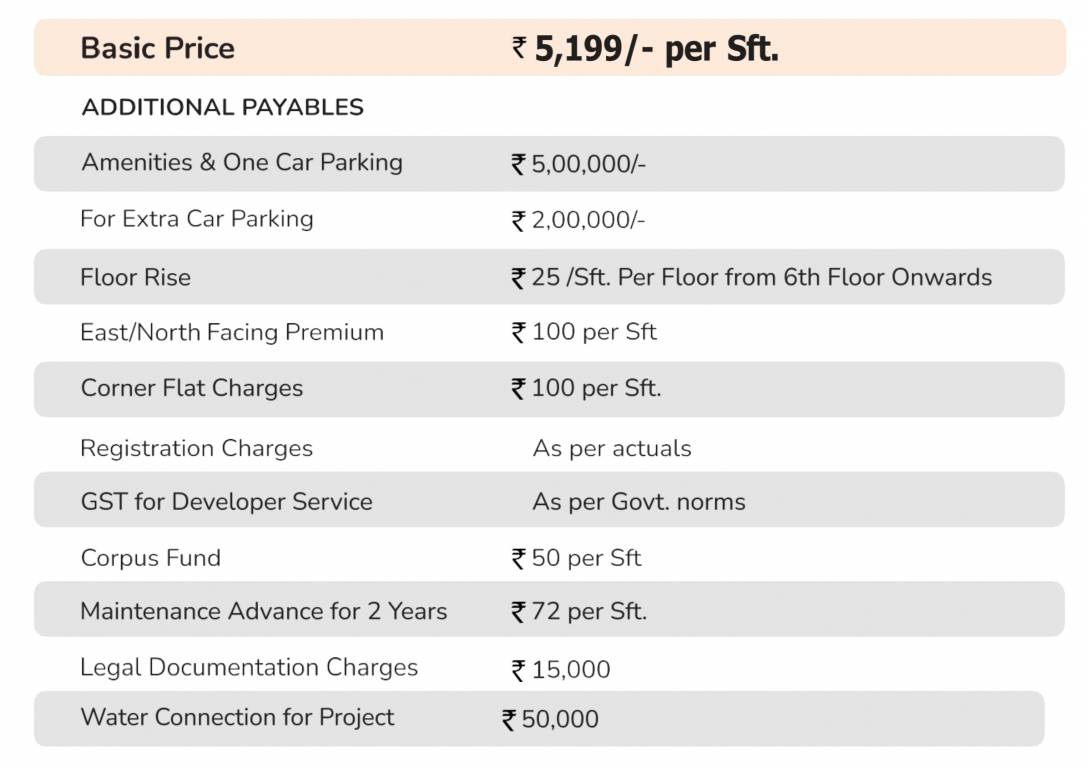
Task: Click the rupee icon before 2,00,000/-
Action: pos(518,221)
